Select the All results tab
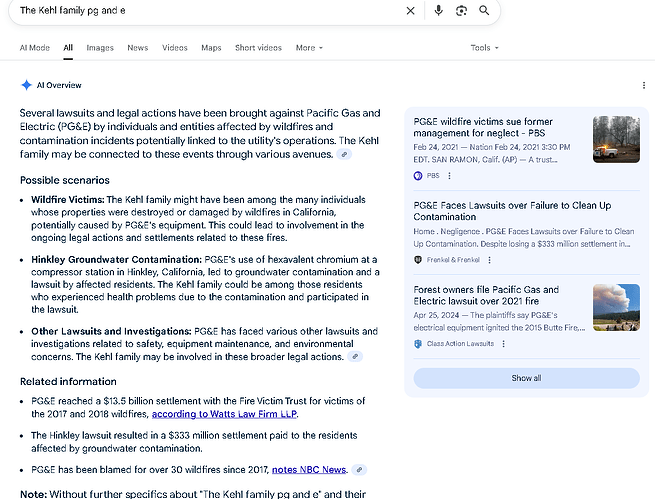 (68, 48)
